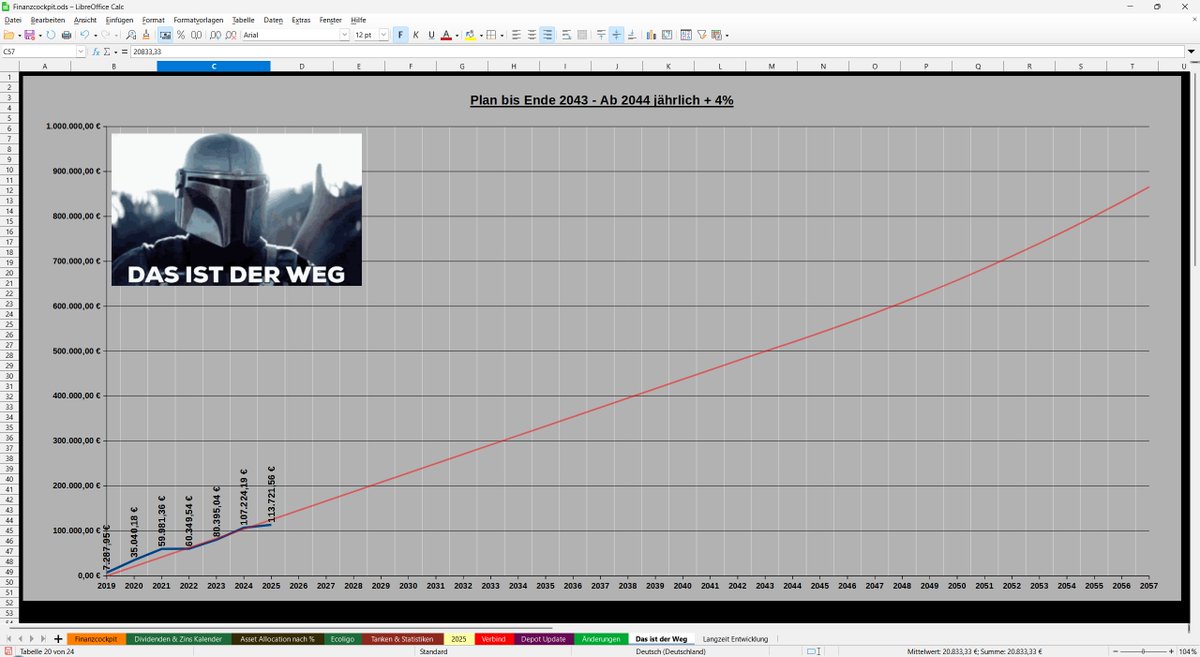Expand the font name dropdown
Image resolution: width=1200 pixels, height=657 pixels.
click(345, 35)
